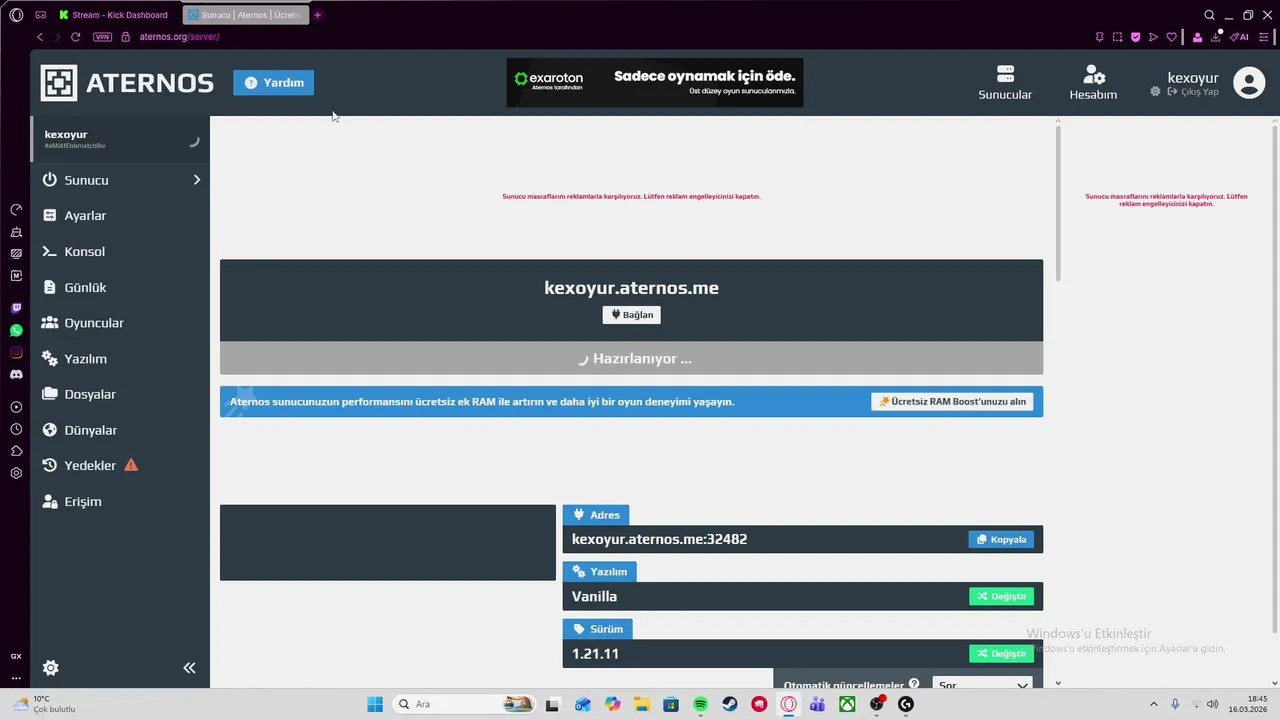Open Xbox app from the taskbar

pyautogui.click(x=847, y=704)
